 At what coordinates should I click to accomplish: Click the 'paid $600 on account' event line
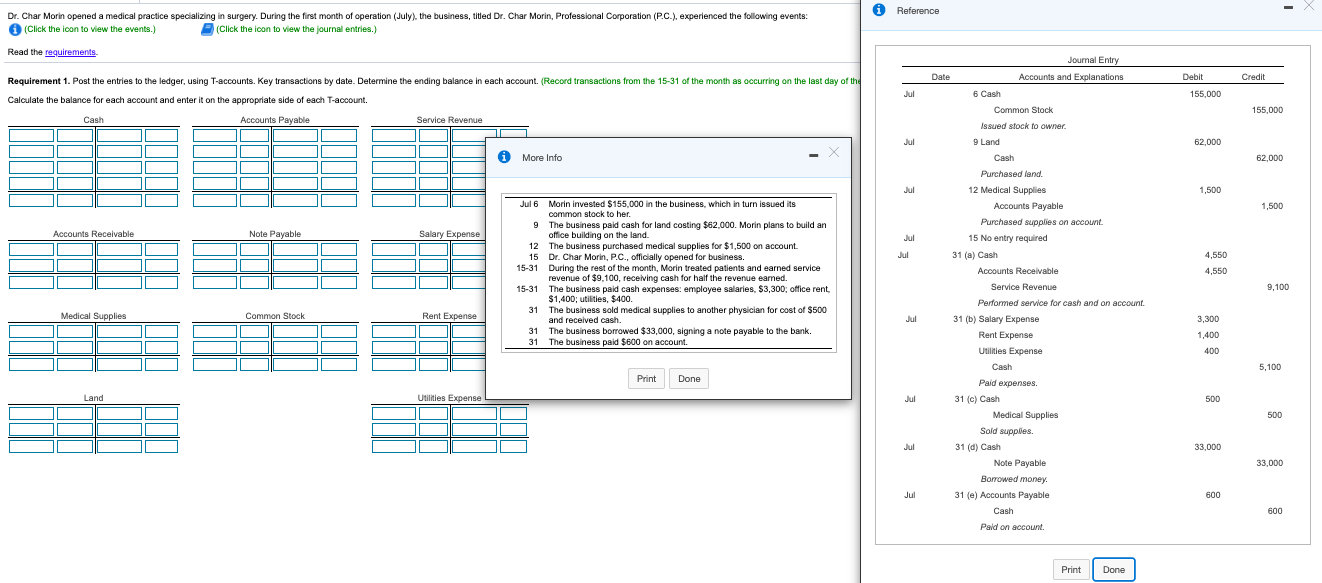[x=618, y=342]
